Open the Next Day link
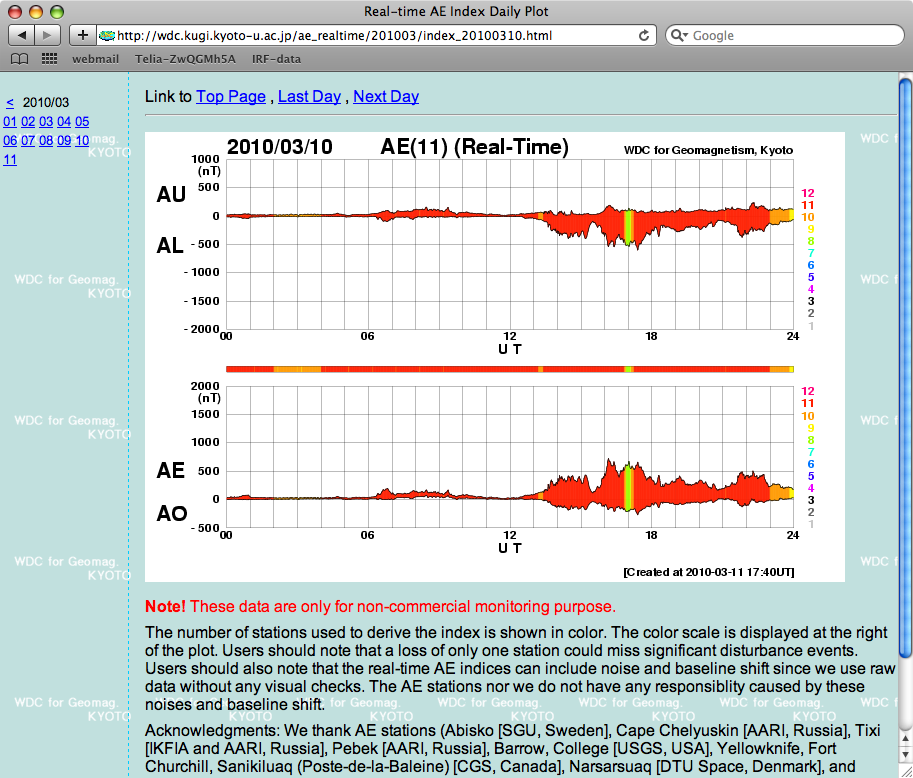The width and height of the screenshot is (913, 778). [386, 97]
